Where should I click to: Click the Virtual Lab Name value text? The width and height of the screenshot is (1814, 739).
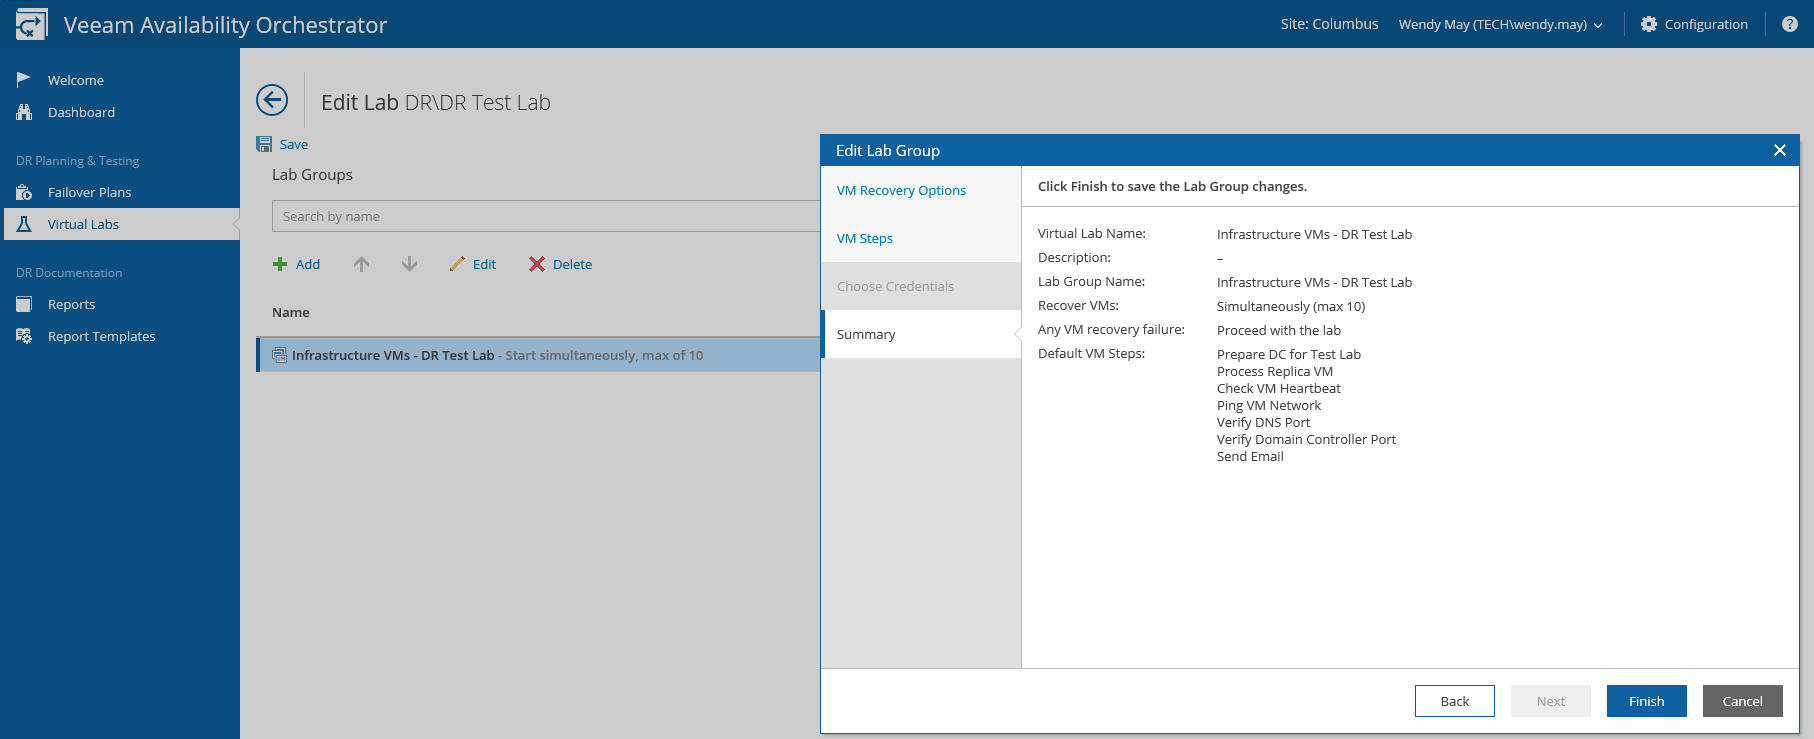point(1315,234)
